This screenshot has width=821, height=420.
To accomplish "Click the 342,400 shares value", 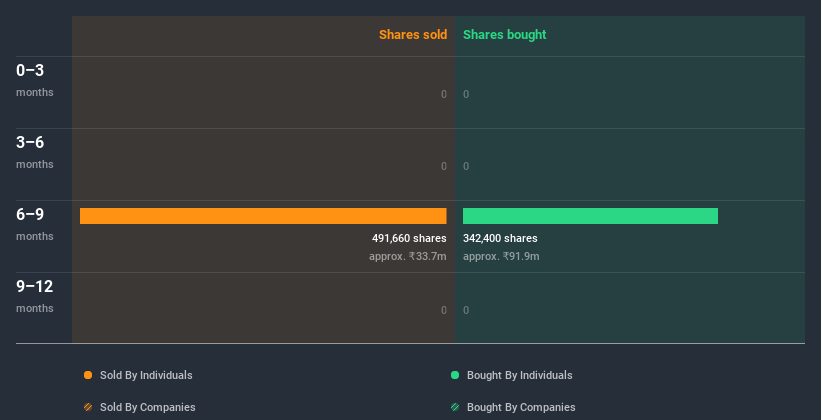I will pos(500,238).
